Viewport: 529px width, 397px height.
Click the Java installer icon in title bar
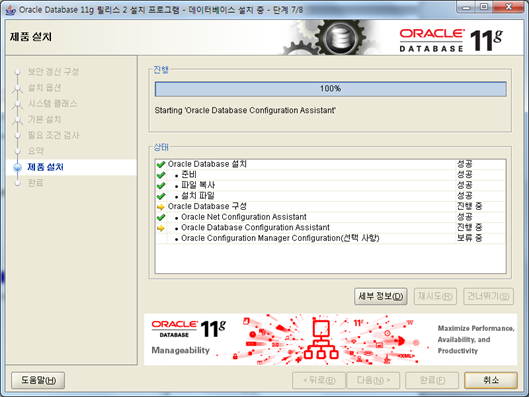click(x=10, y=10)
